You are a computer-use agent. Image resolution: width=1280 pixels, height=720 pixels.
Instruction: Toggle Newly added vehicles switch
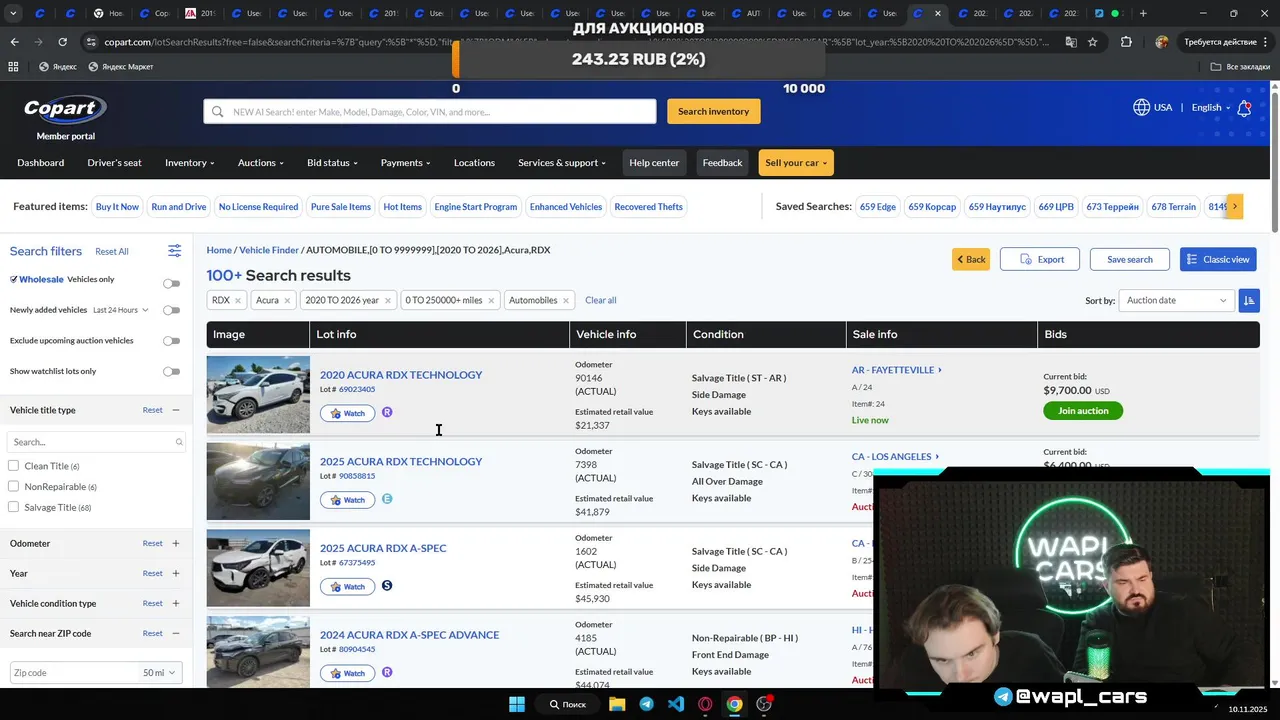tap(172, 310)
